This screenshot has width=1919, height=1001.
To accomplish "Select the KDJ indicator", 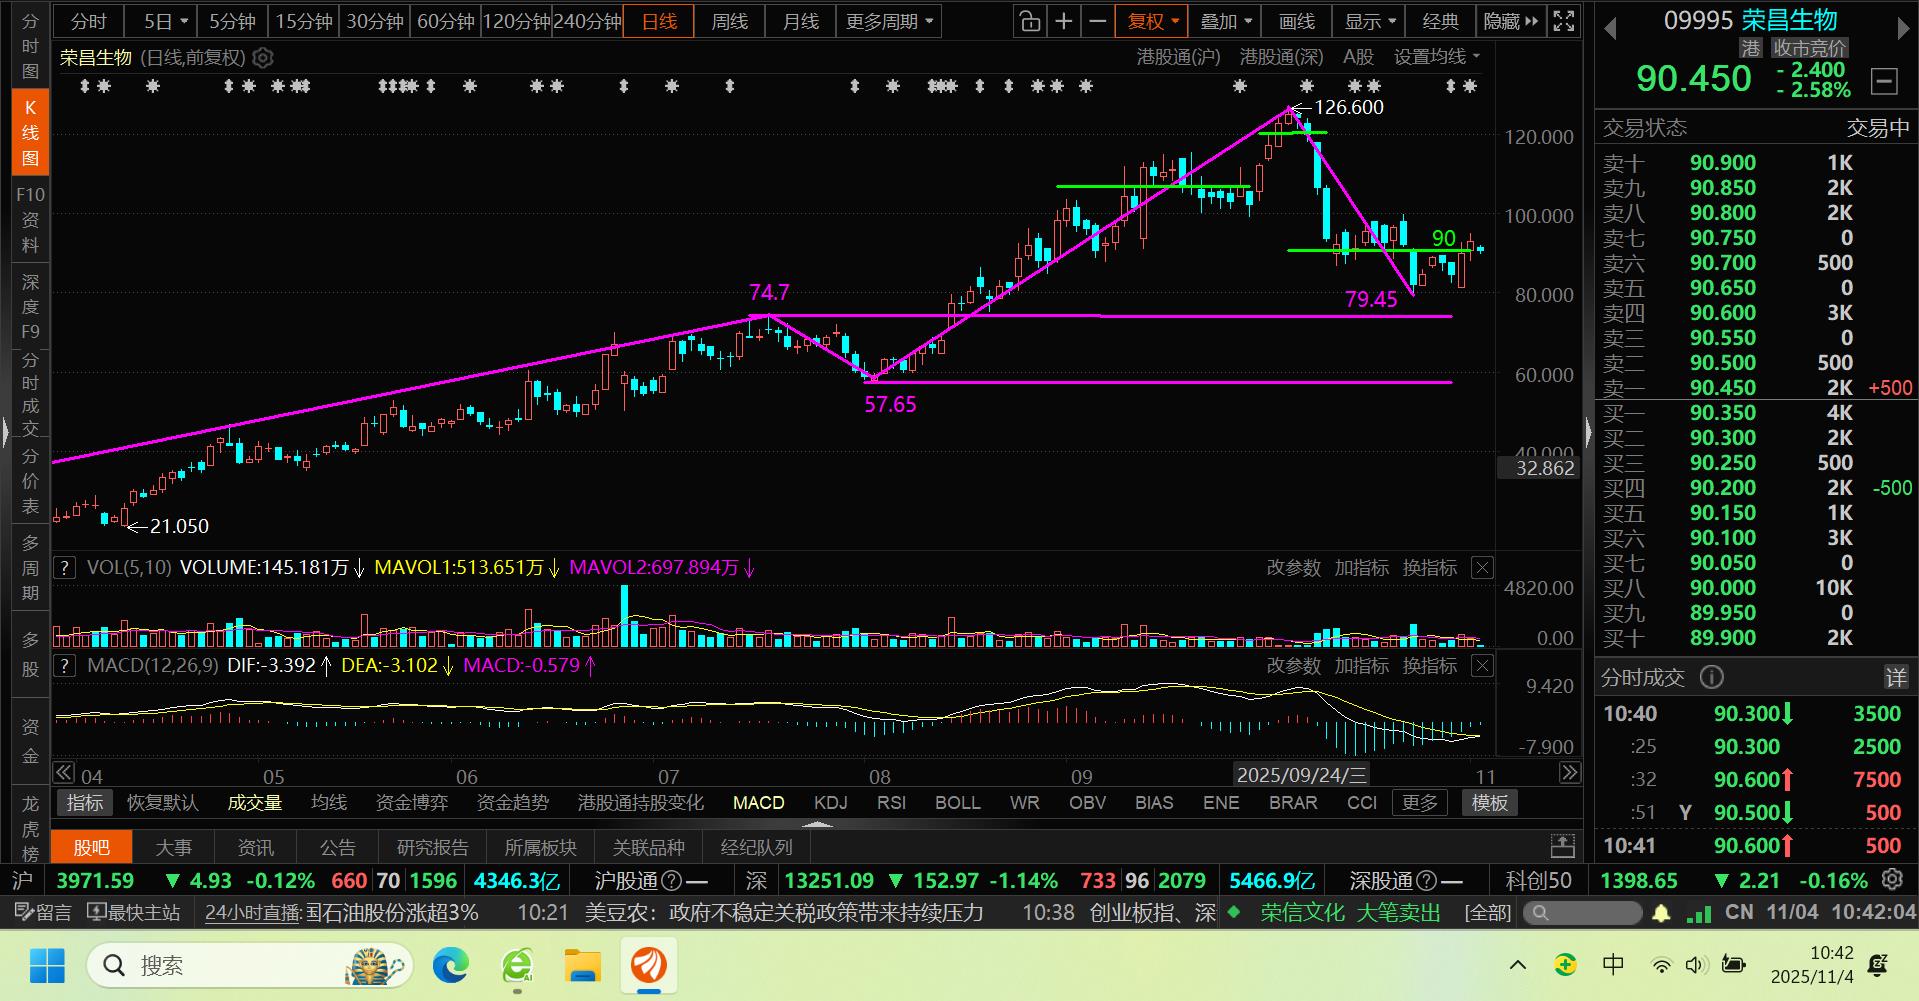I will (x=831, y=803).
